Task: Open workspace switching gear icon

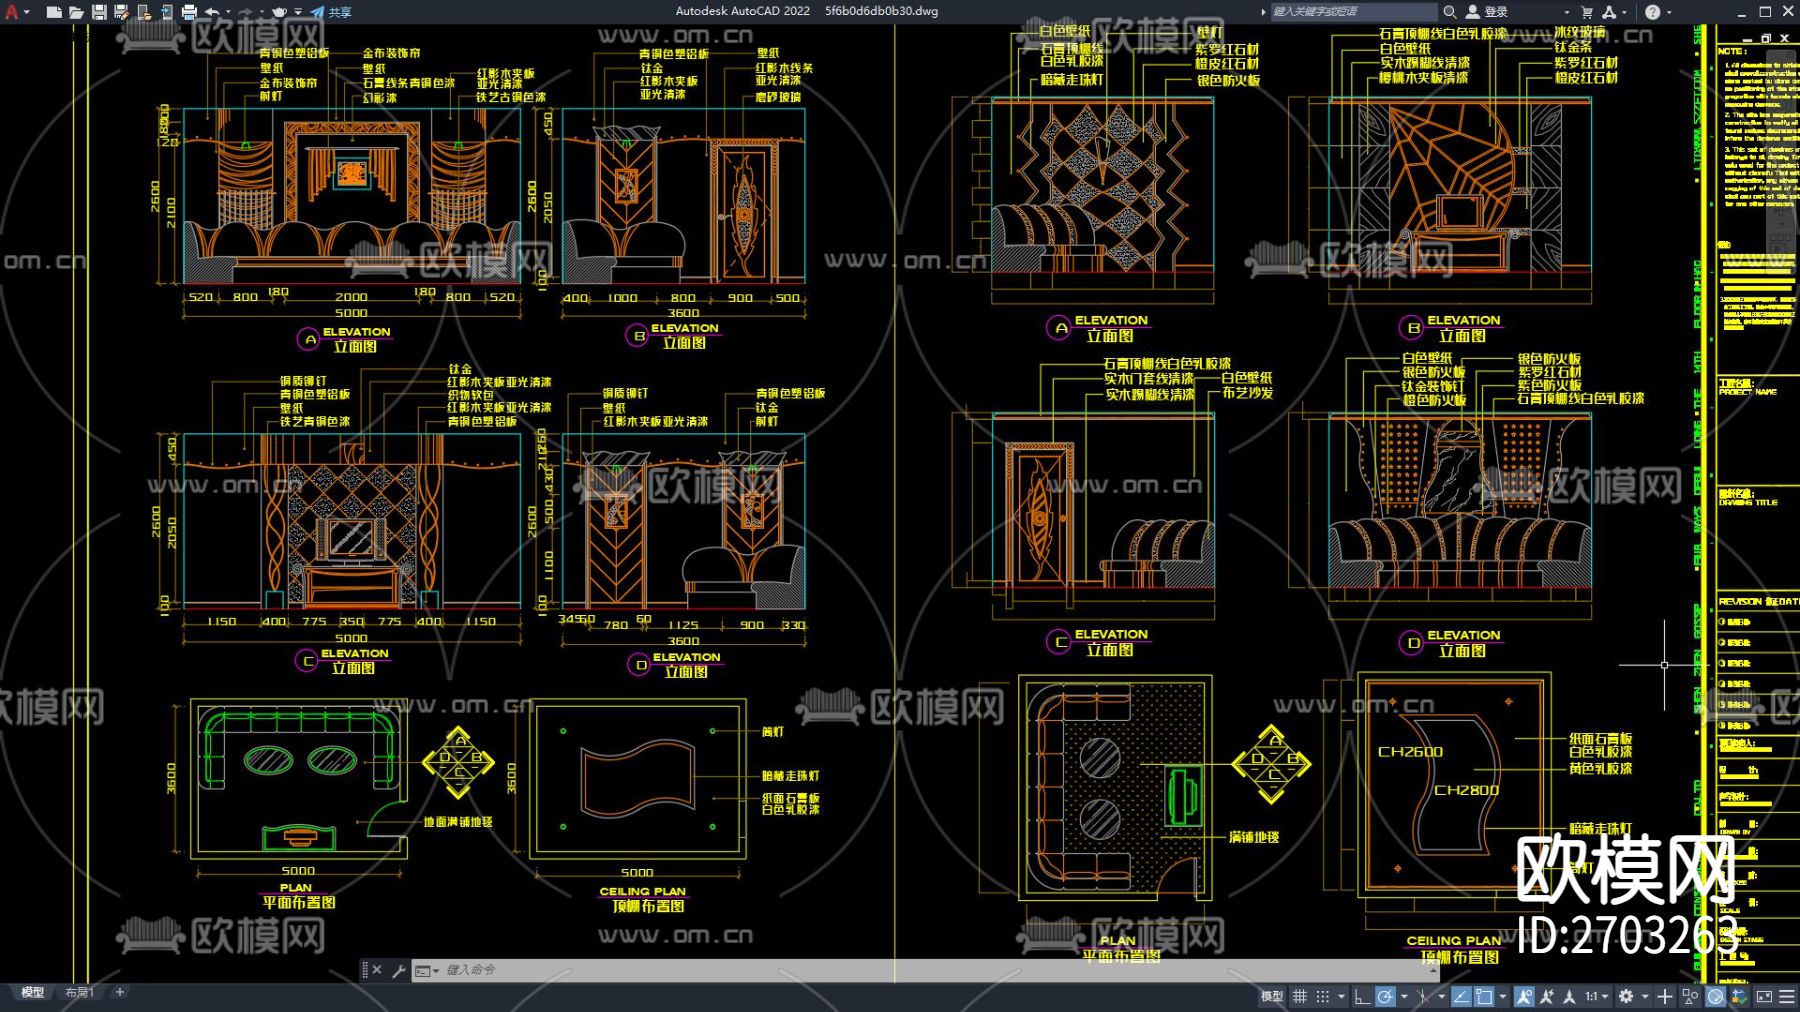Action: 1626,996
